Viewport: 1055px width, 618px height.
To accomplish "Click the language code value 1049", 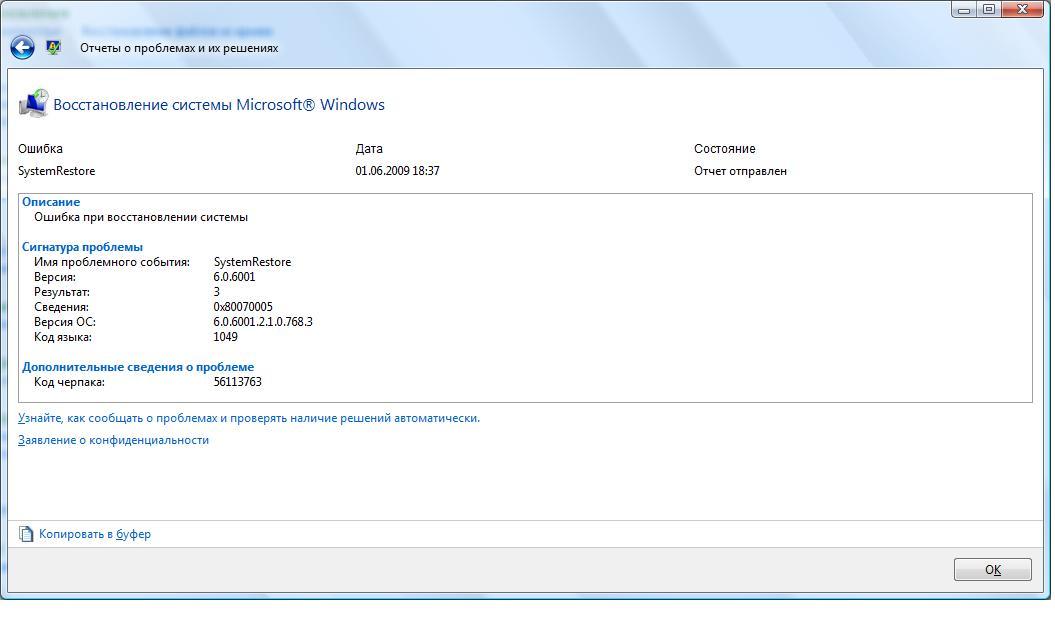I will click(225, 337).
